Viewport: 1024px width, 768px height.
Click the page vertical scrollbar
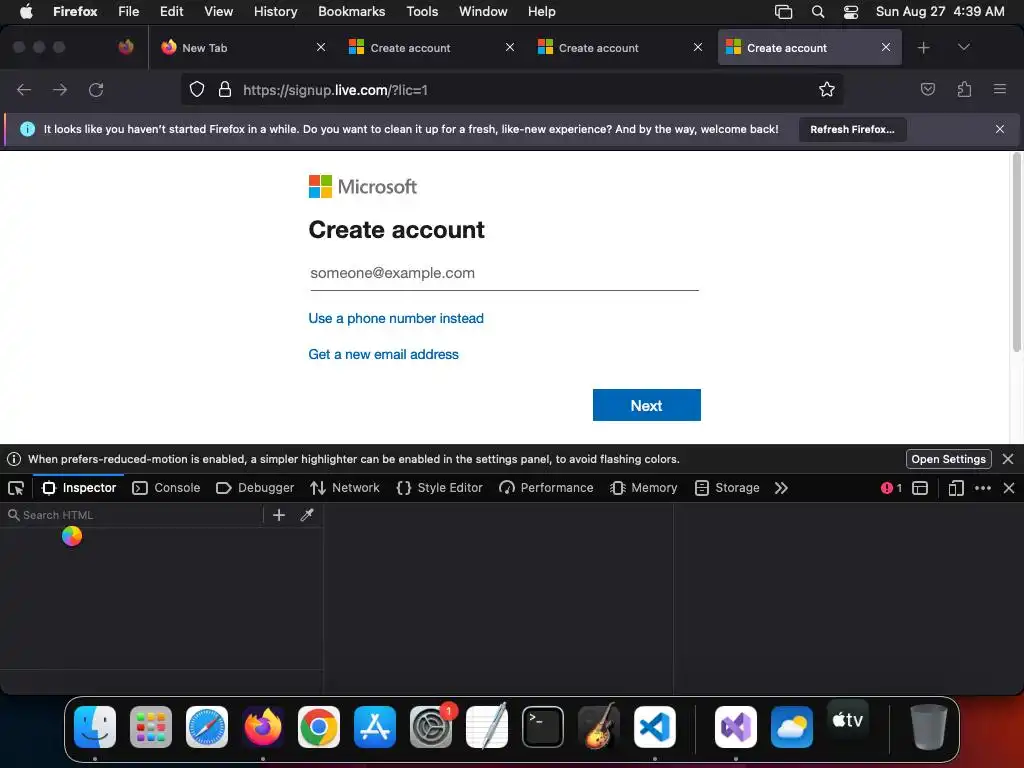click(1016, 253)
